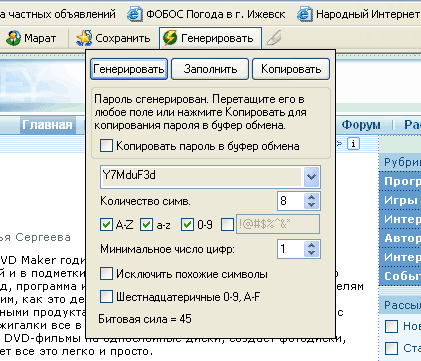Enable Исключить похожие символы checkbox
Screen dimensions: 421x361
[x=106, y=274]
